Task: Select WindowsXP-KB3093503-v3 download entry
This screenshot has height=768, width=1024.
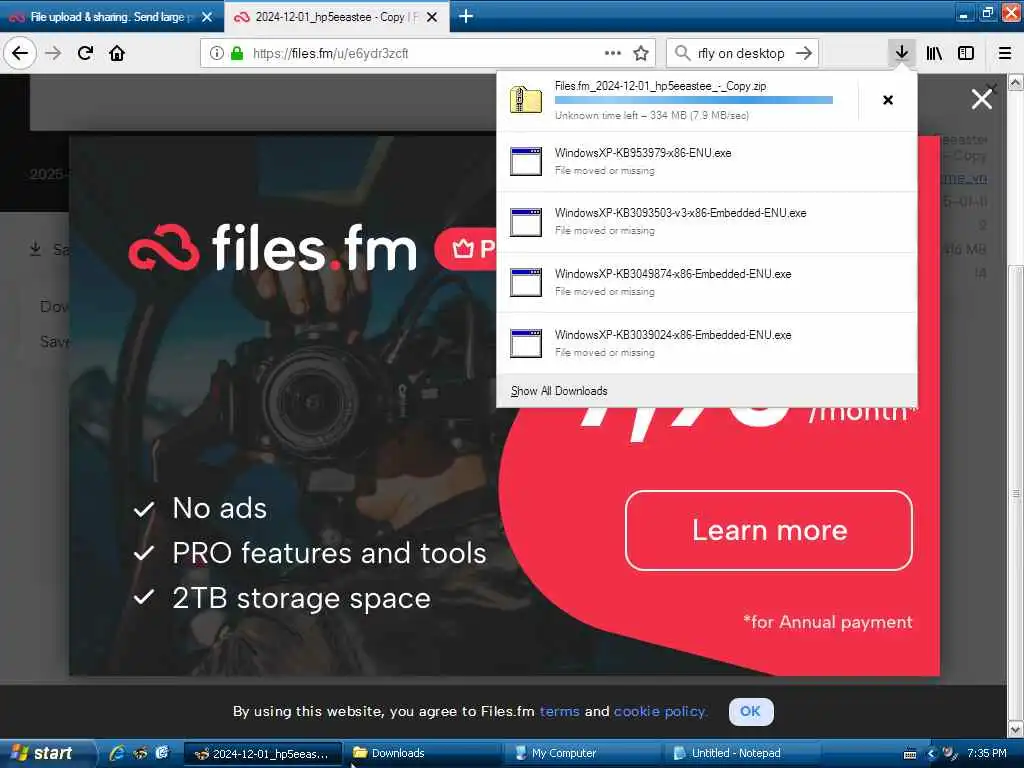Action: (707, 222)
